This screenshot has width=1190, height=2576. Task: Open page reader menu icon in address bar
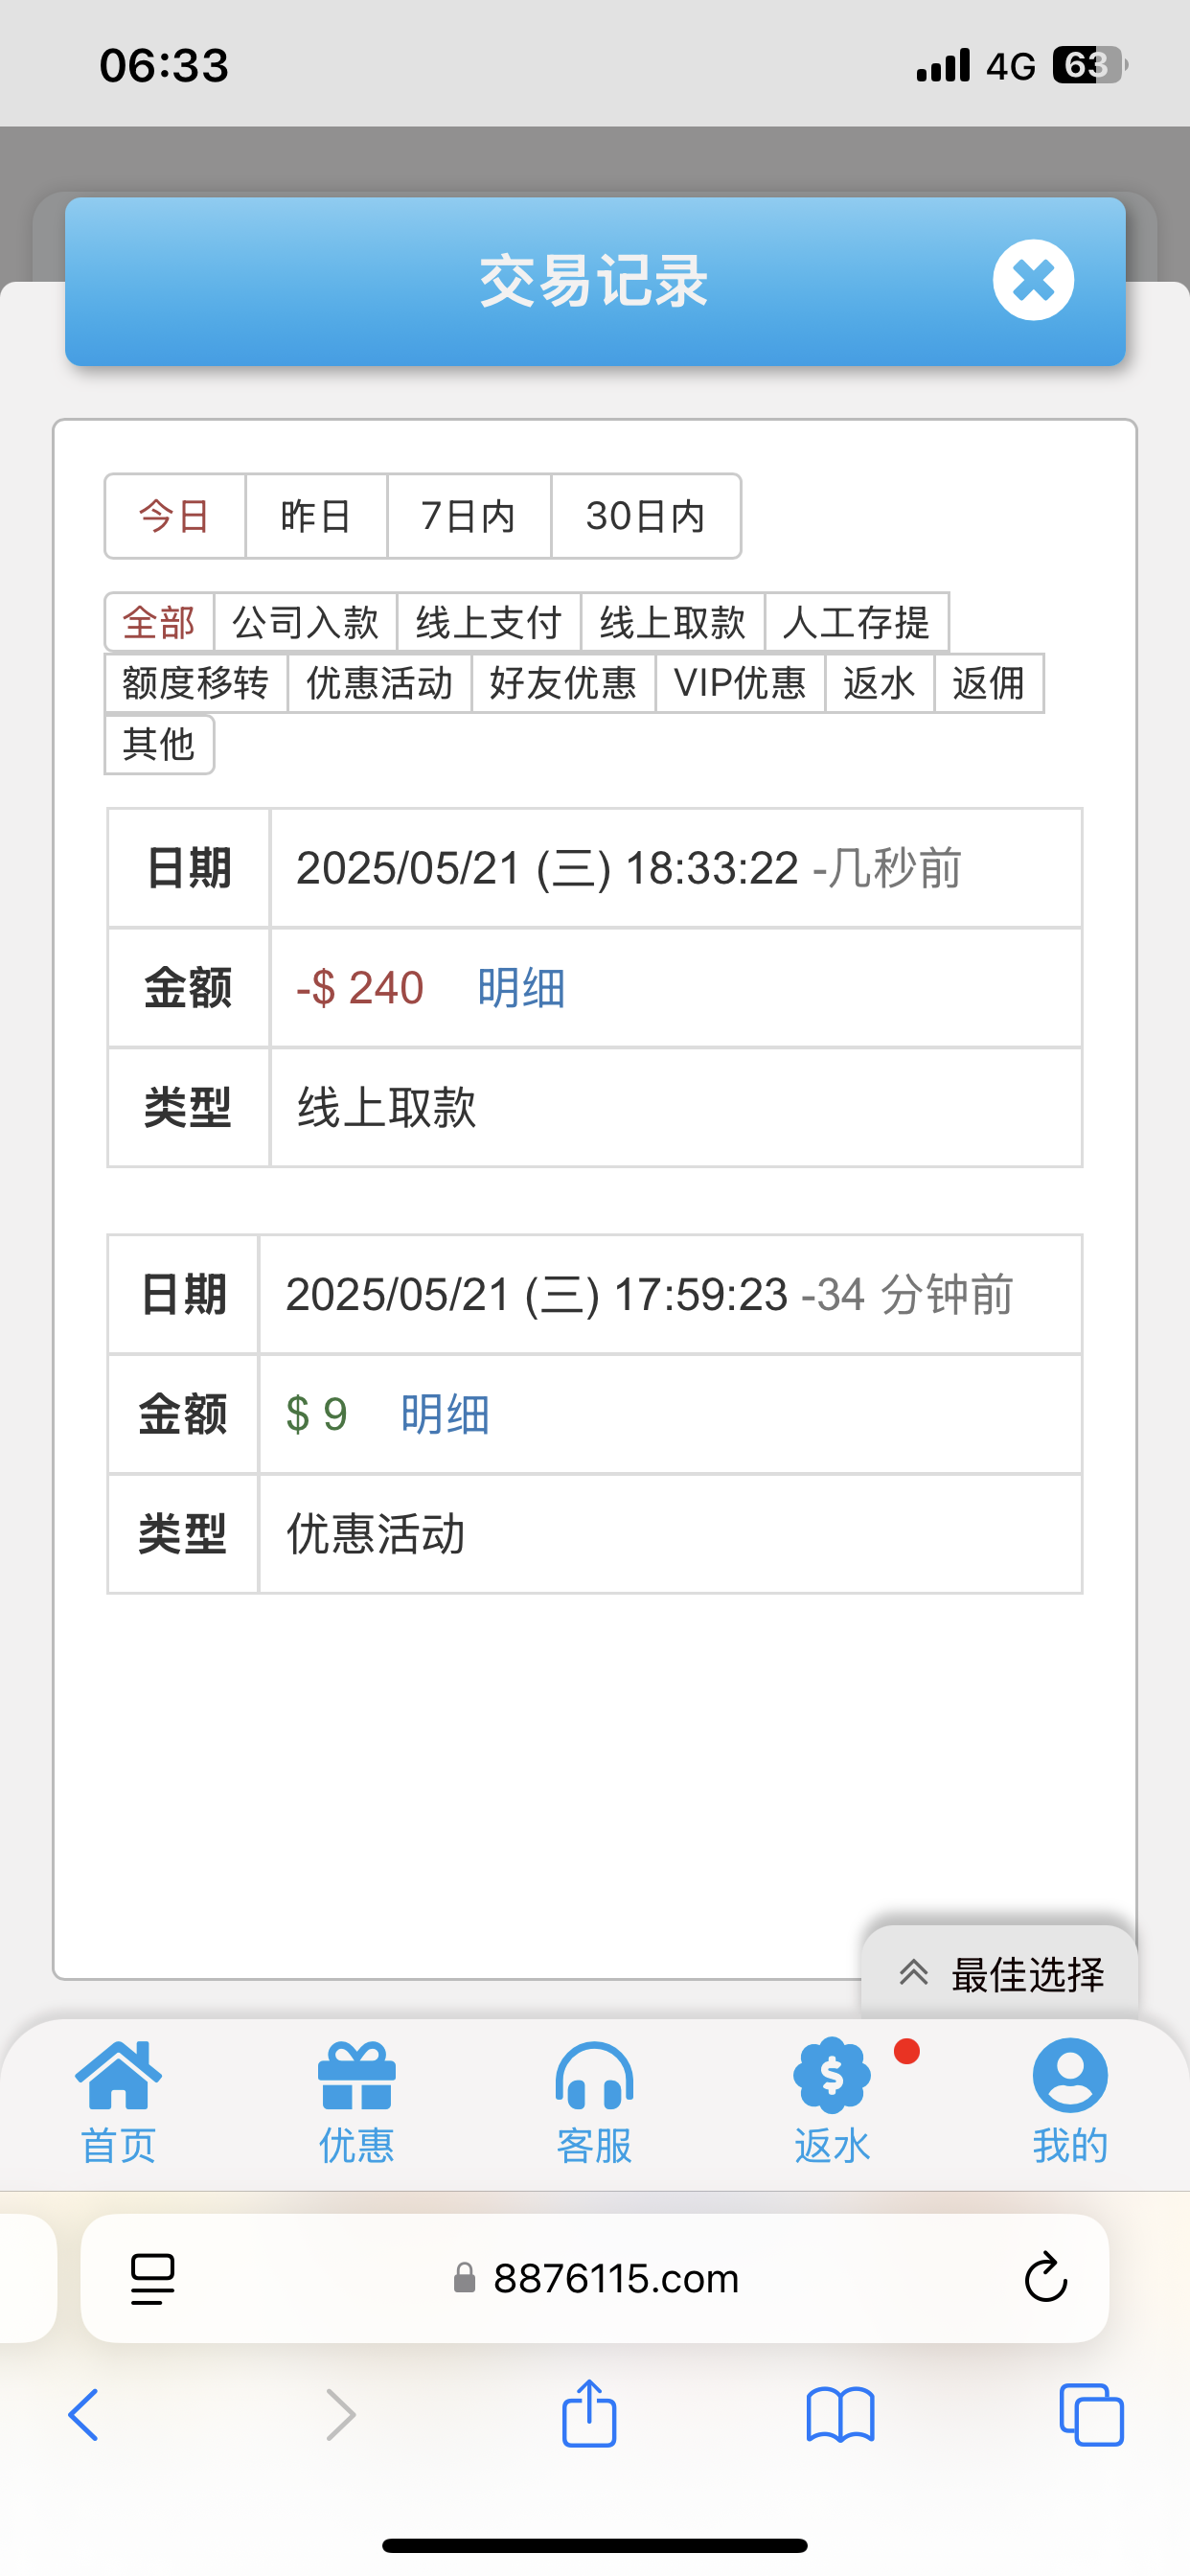tap(153, 2279)
